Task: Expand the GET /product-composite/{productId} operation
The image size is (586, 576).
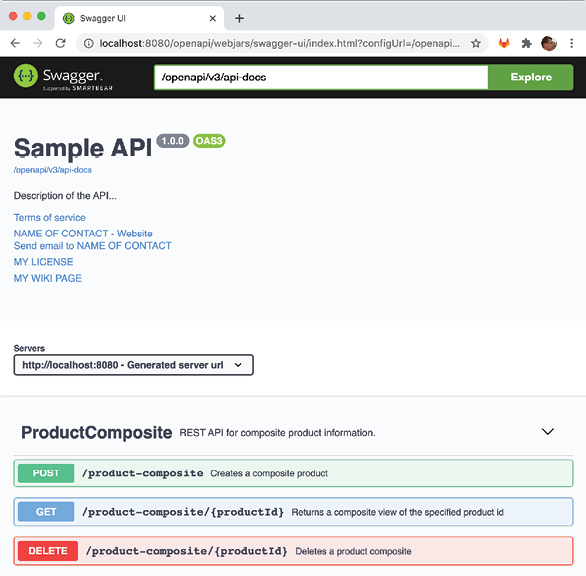Action: [x=293, y=512]
